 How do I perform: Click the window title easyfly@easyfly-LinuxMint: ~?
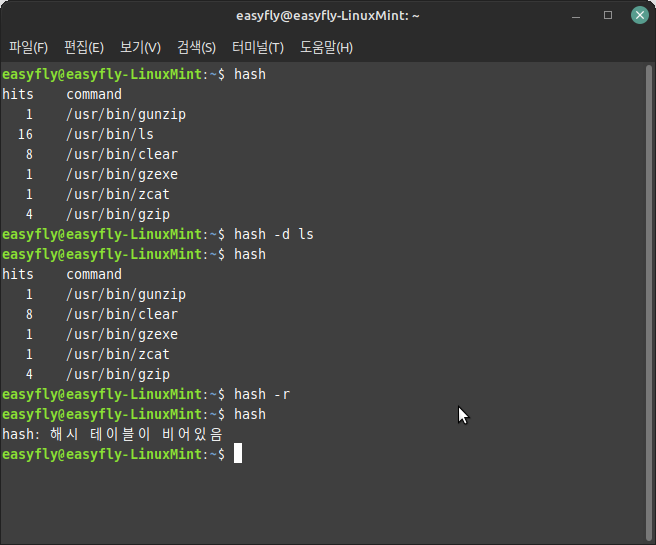(x=328, y=16)
